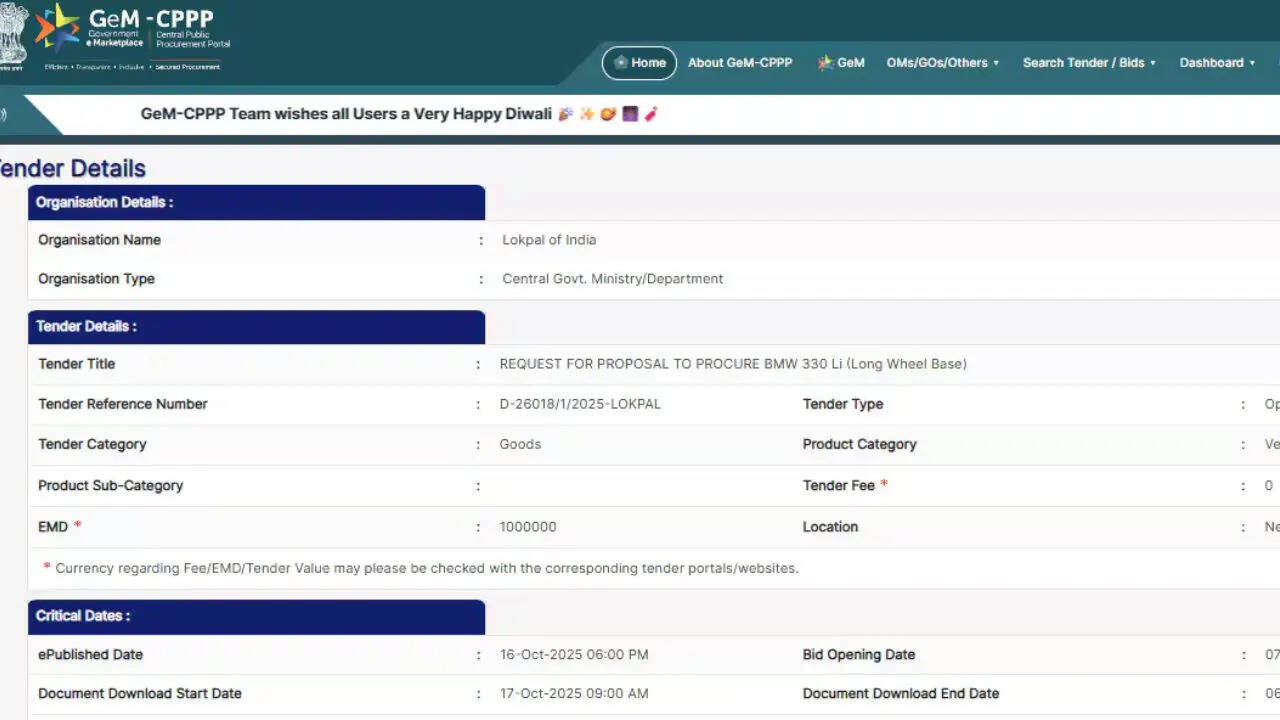Click the Home icon in navigation bar
The width and height of the screenshot is (1280, 720).
(620, 63)
